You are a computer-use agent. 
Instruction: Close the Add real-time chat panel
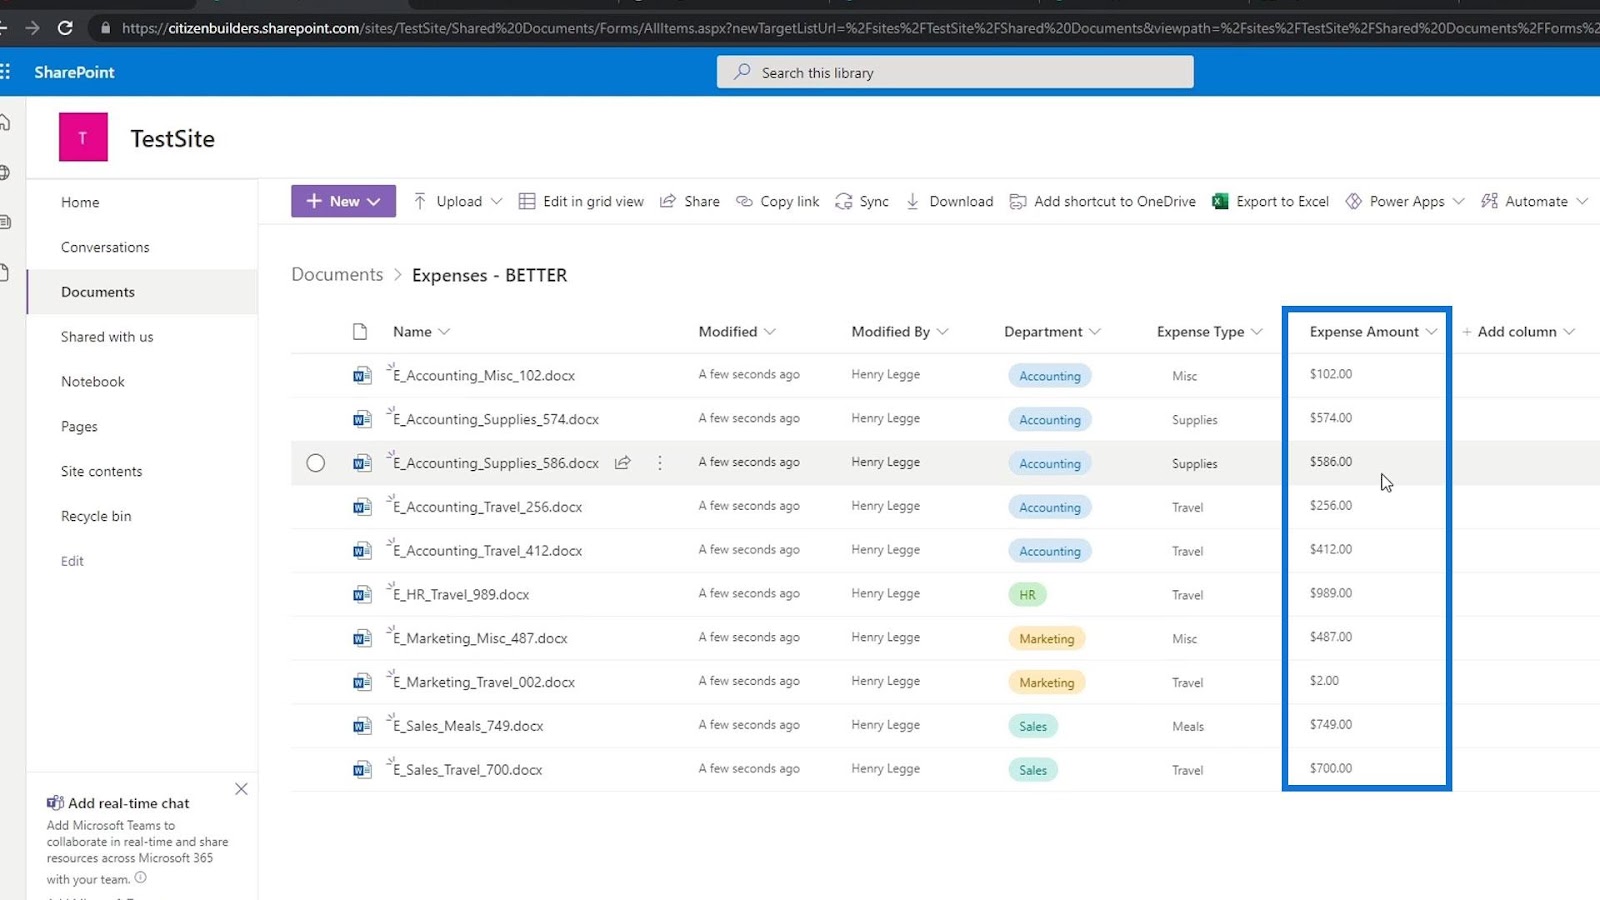click(241, 789)
